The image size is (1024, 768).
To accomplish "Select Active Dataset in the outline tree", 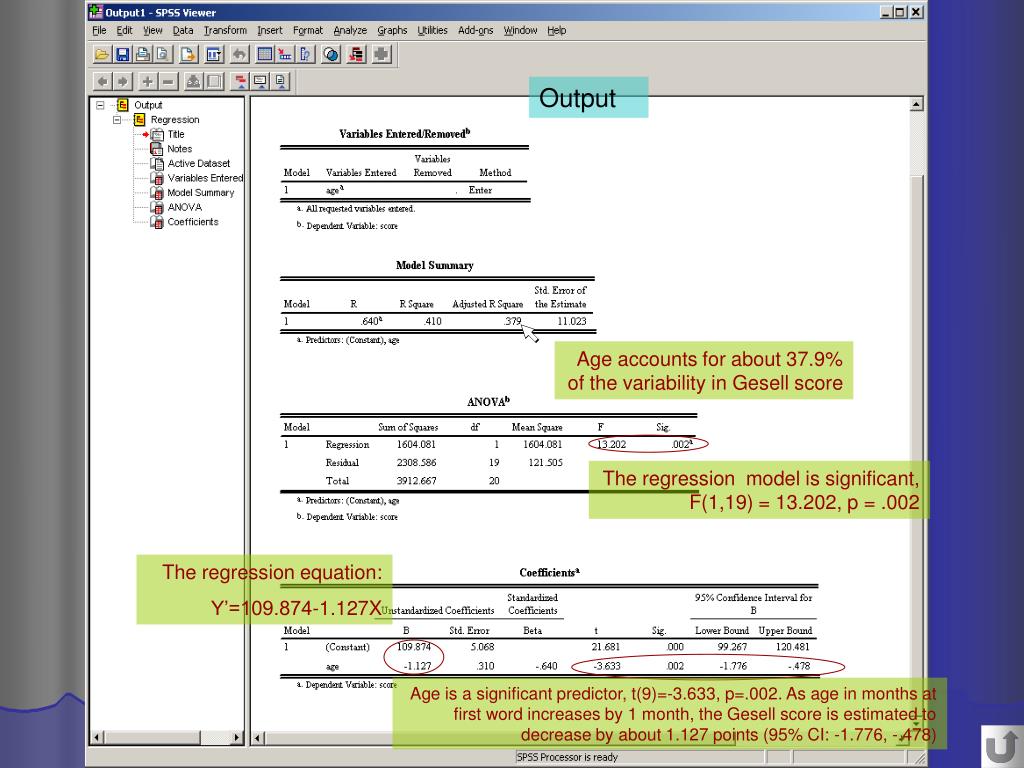I will point(199,163).
